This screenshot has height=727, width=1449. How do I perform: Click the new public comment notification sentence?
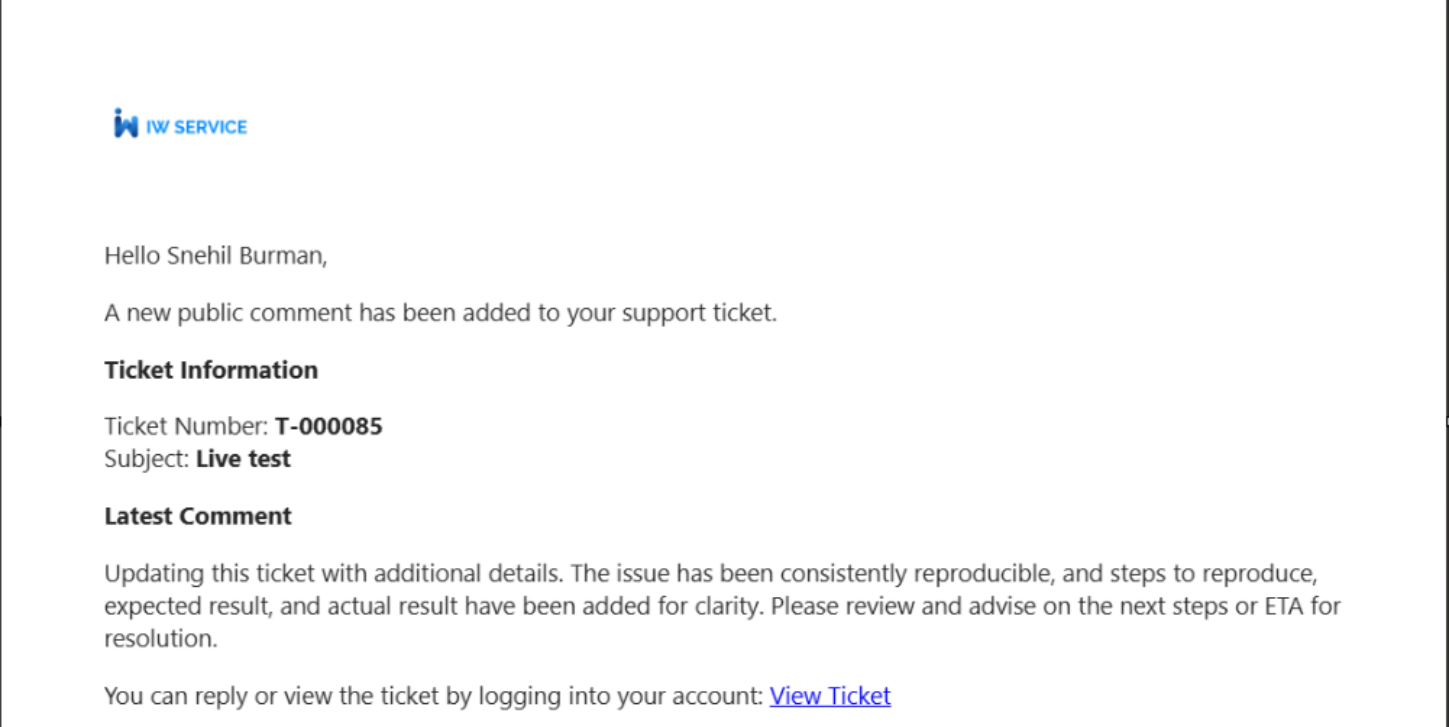click(x=440, y=313)
